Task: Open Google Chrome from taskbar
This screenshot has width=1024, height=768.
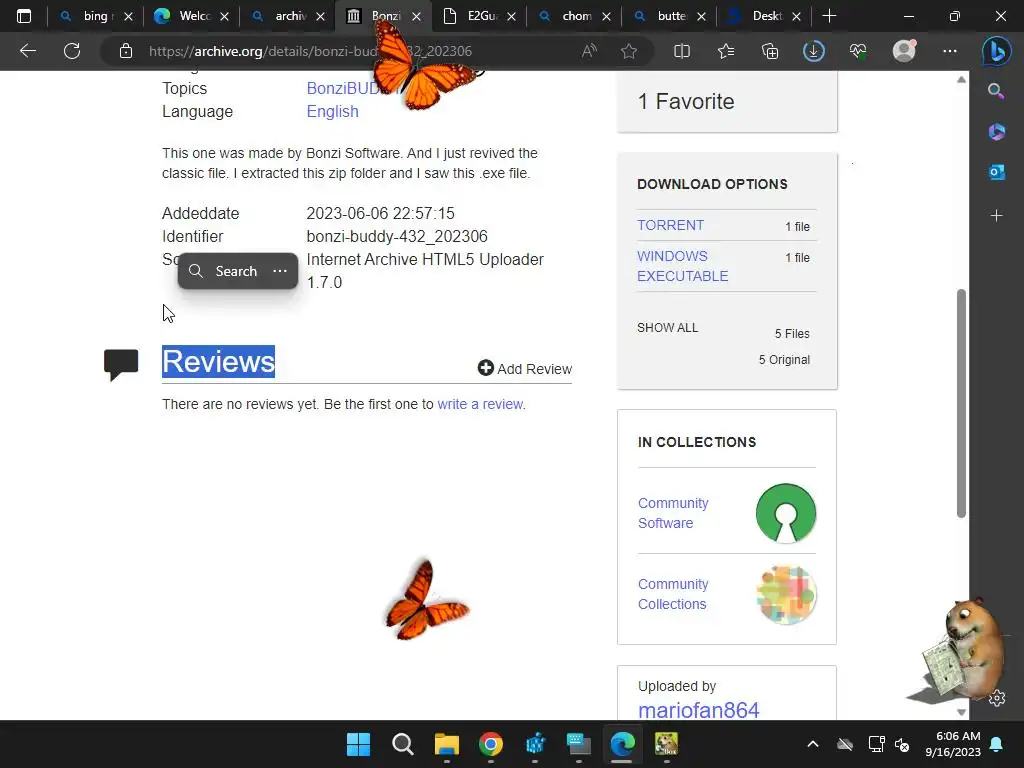Action: tap(490, 744)
